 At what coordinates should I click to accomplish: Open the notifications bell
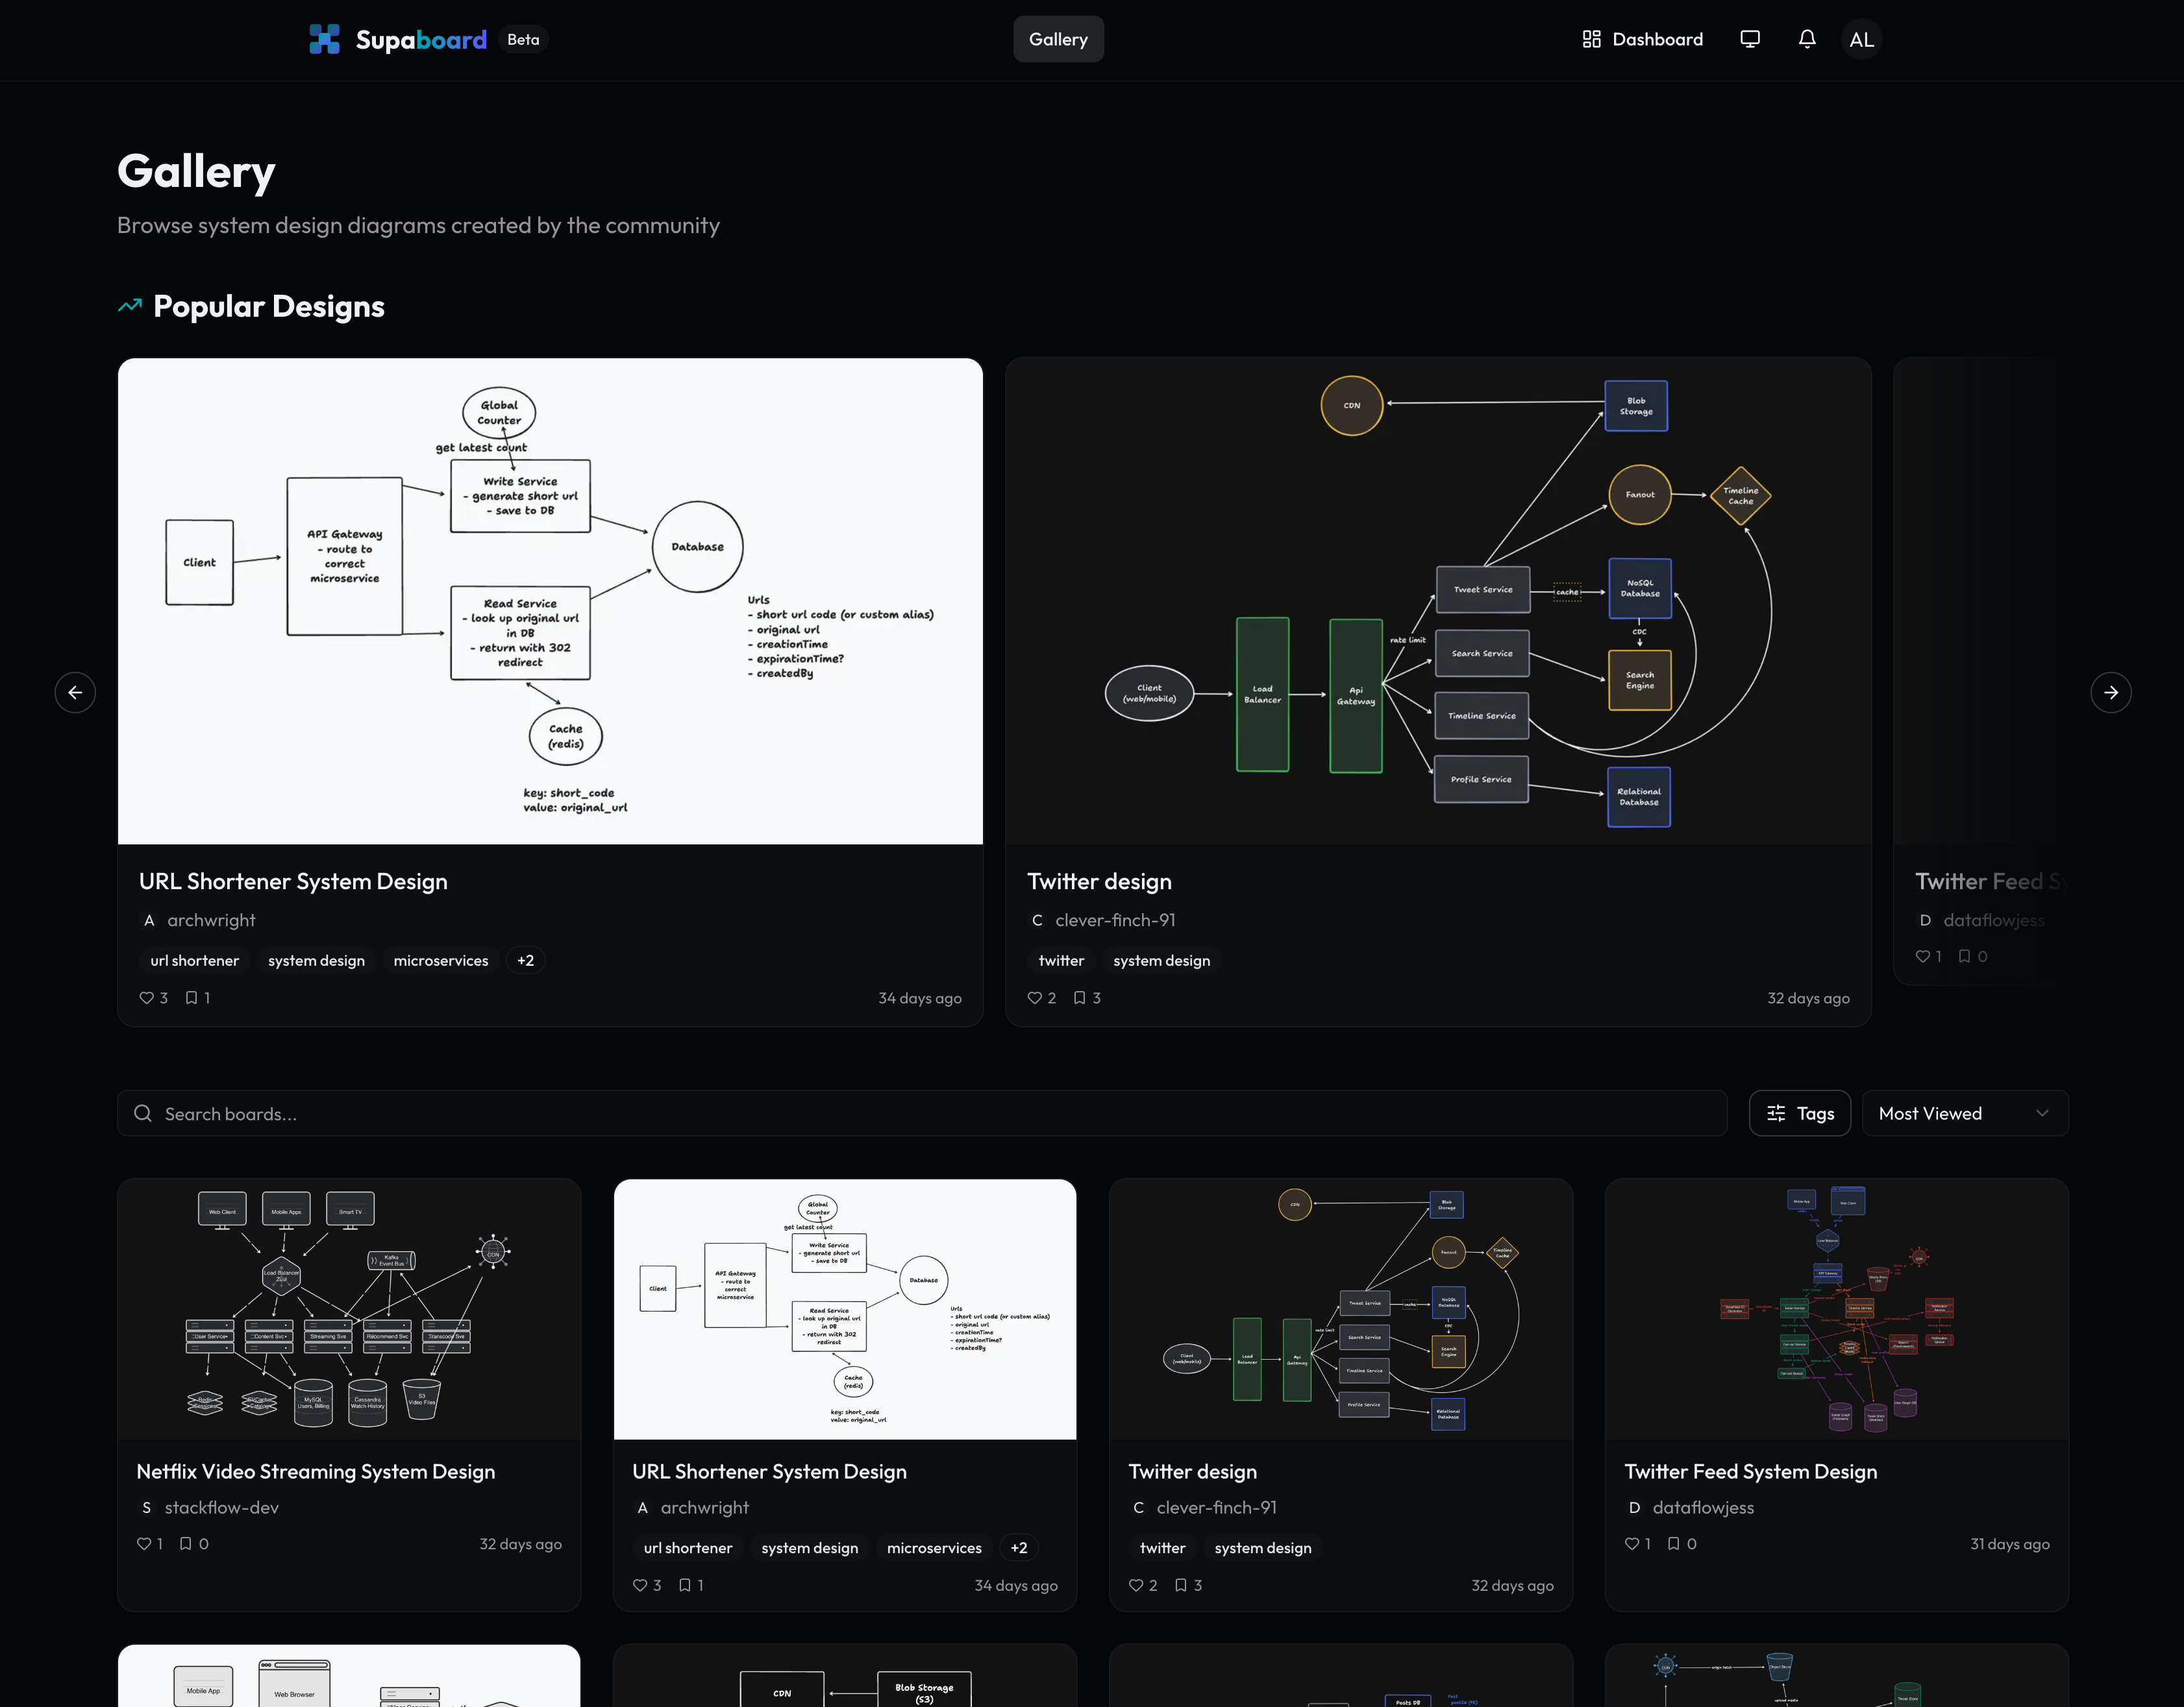click(x=1806, y=39)
